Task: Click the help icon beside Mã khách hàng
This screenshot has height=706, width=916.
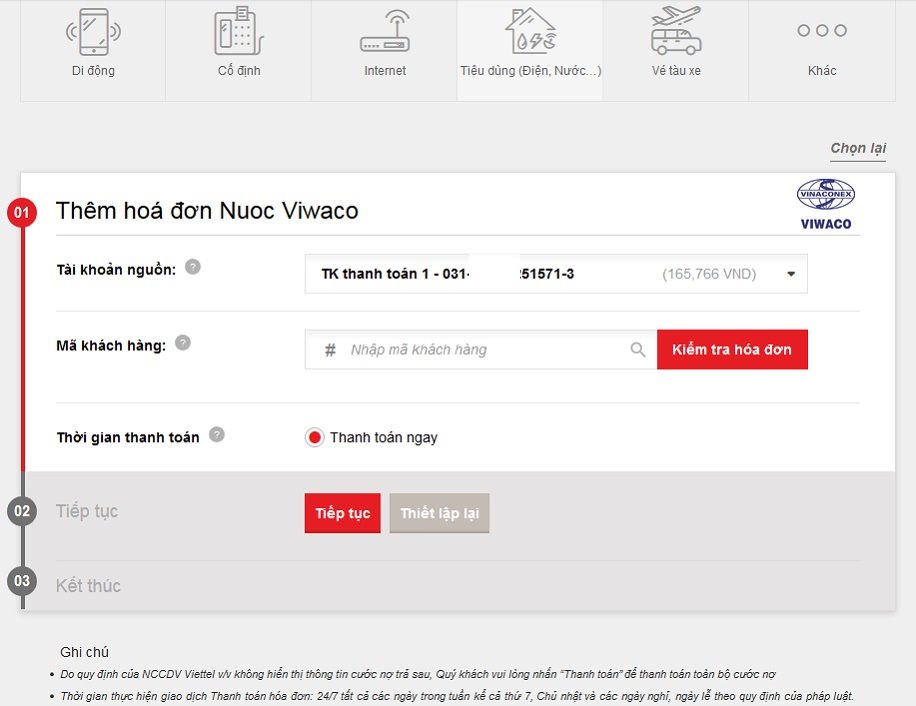Action: click(x=182, y=341)
